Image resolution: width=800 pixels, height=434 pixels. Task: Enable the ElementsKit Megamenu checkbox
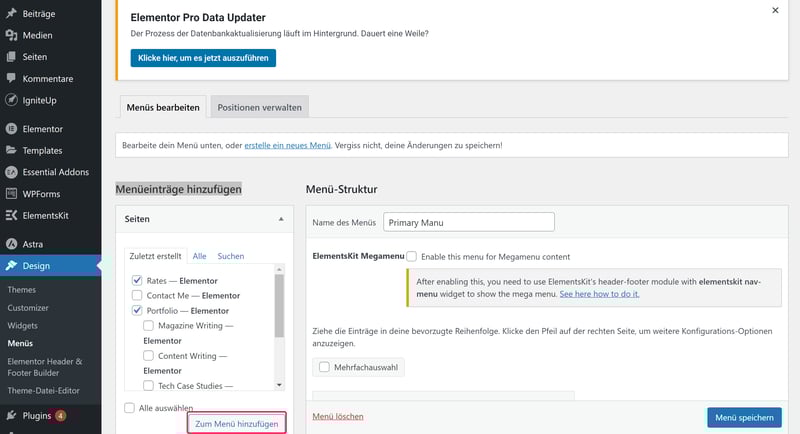point(412,257)
